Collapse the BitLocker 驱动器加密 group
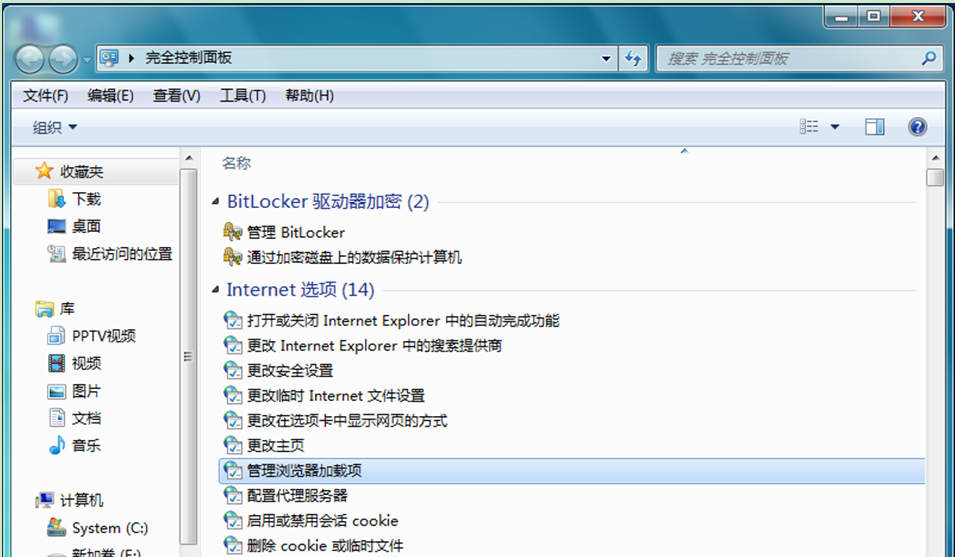955x557 pixels. coord(216,202)
